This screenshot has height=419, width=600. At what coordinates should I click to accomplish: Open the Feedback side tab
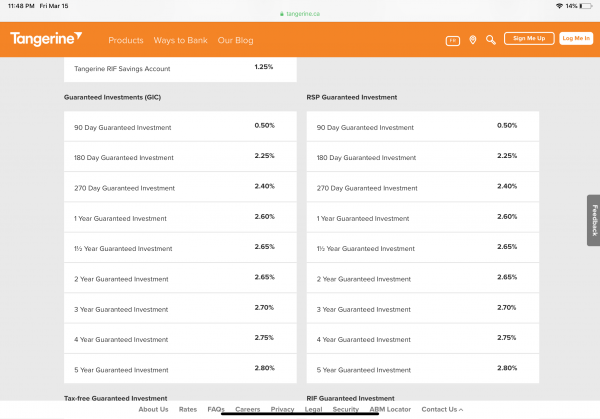593,220
